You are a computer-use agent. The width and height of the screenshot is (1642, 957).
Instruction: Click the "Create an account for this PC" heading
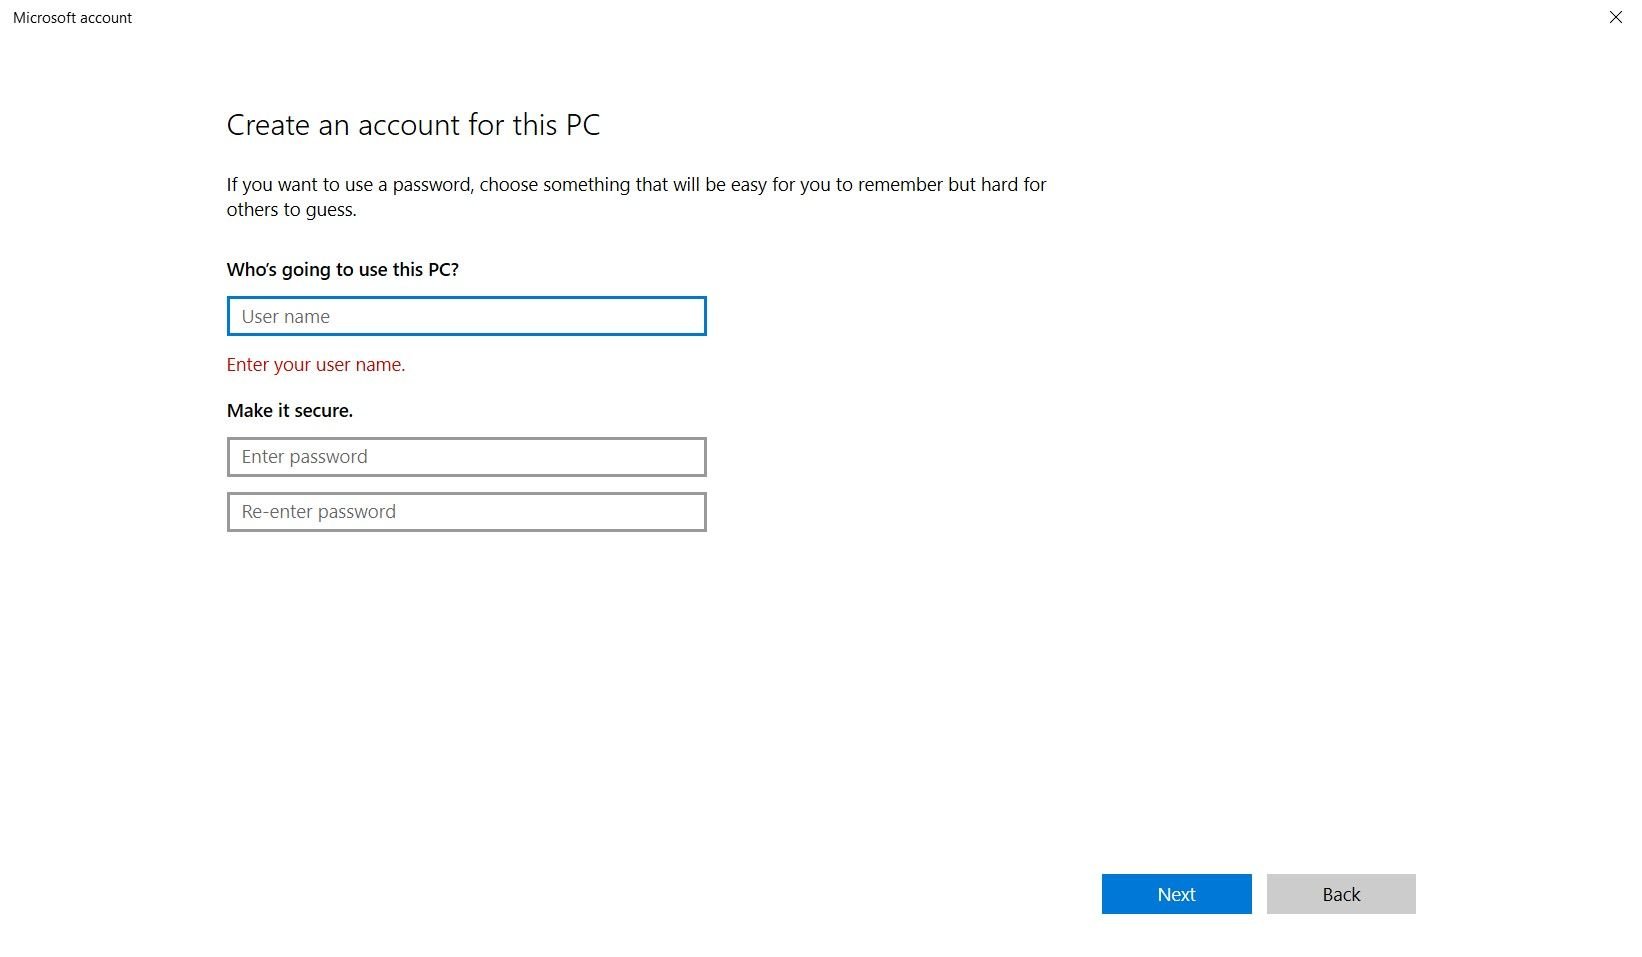tap(413, 125)
